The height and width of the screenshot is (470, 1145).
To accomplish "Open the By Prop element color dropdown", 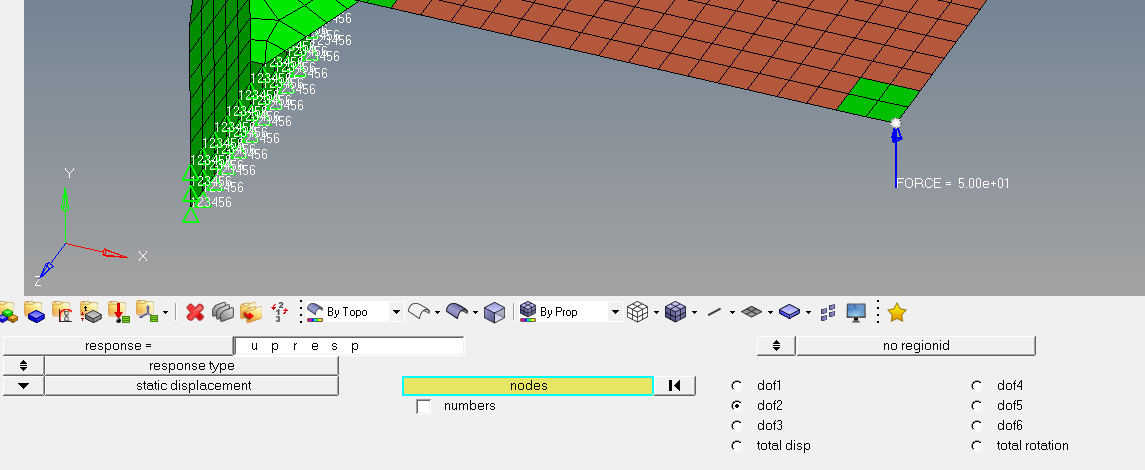I will (x=615, y=312).
